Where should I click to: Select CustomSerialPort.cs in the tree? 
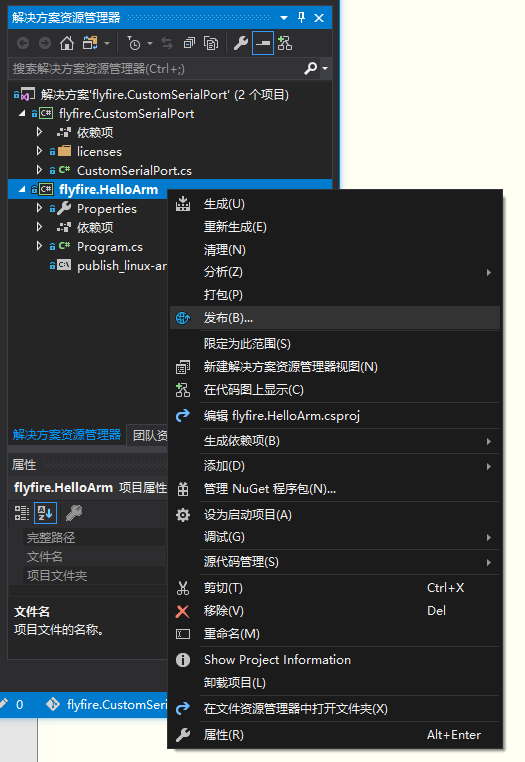coord(134,171)
